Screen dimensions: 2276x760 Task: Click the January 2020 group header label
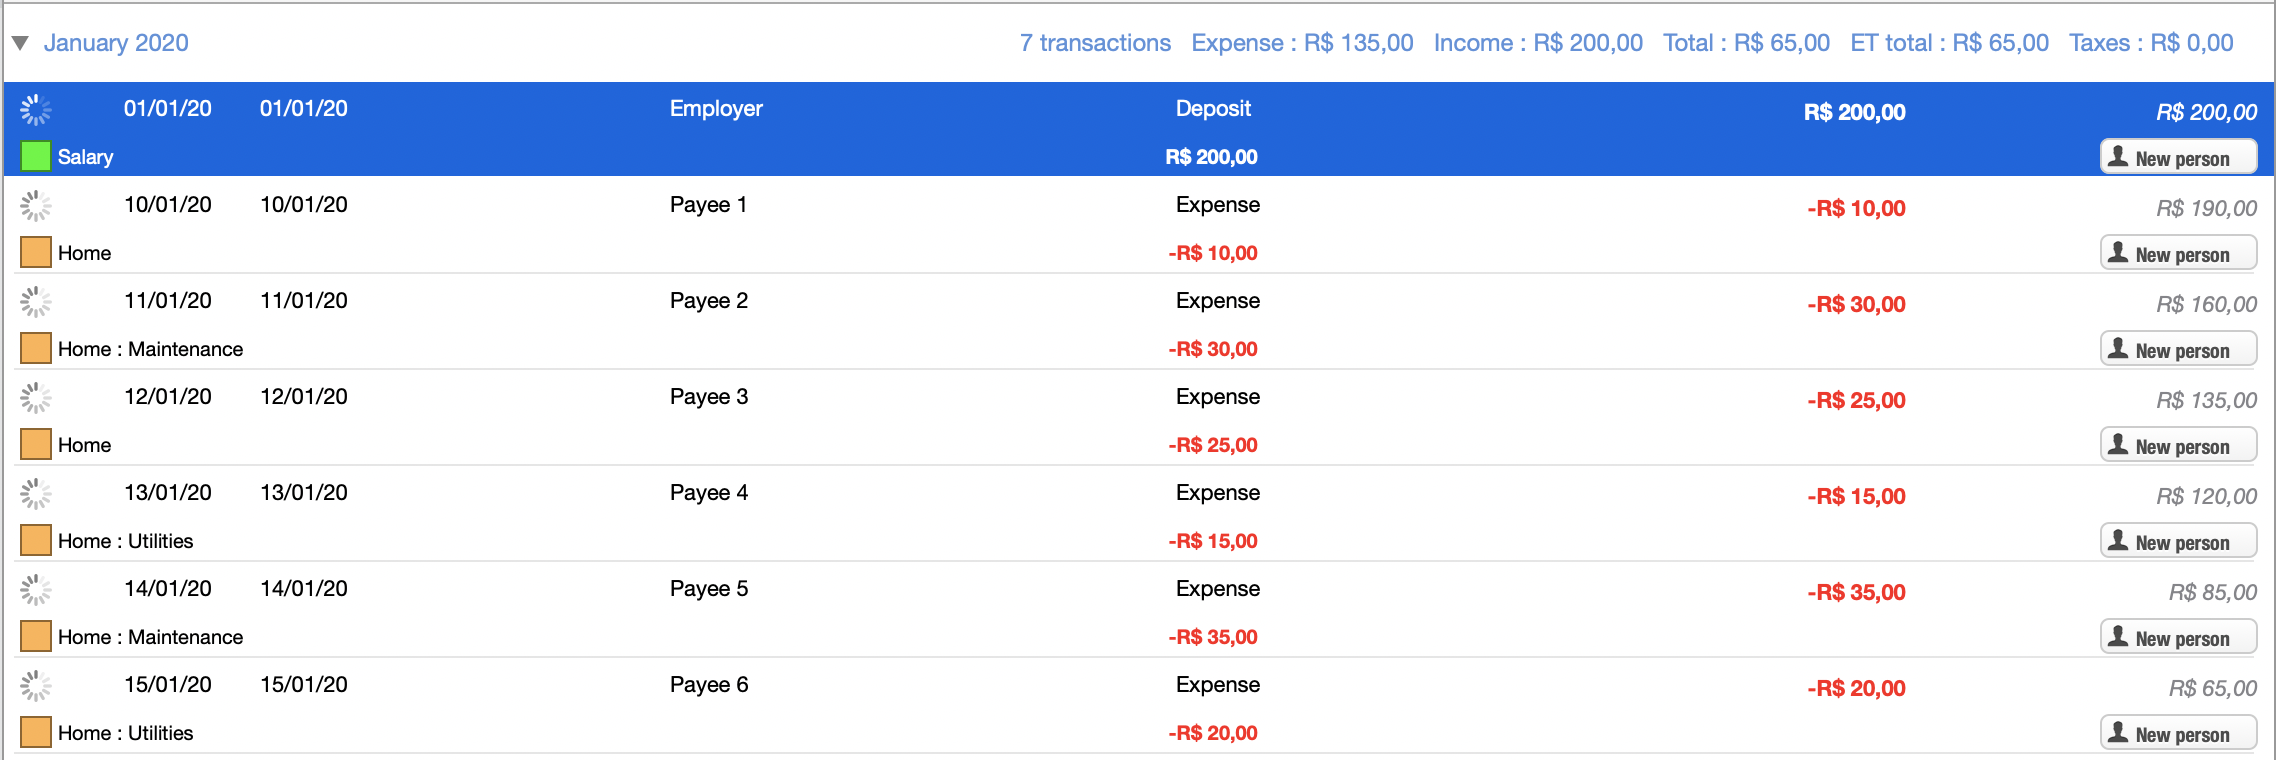tap(116, 43)
